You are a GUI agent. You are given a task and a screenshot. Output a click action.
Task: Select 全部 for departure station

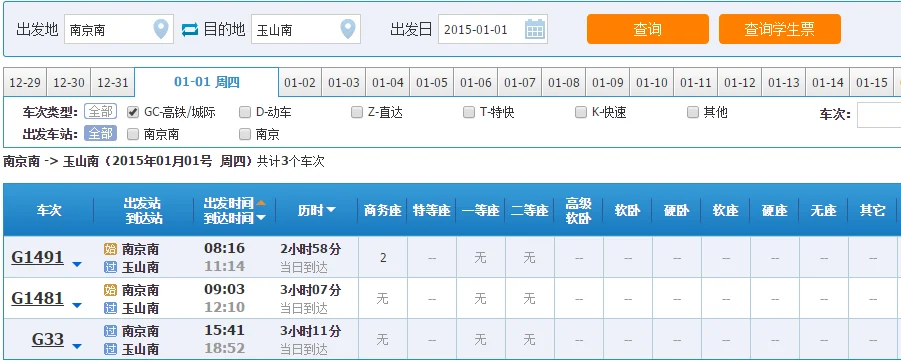101,134
